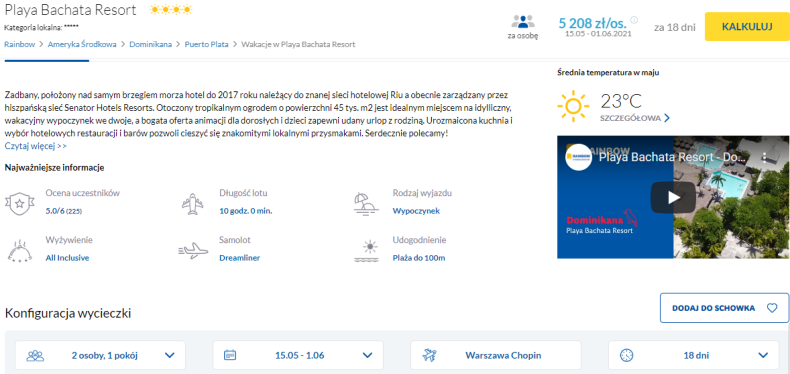Click the Samolot plane icon

click(x=193, y=251)
